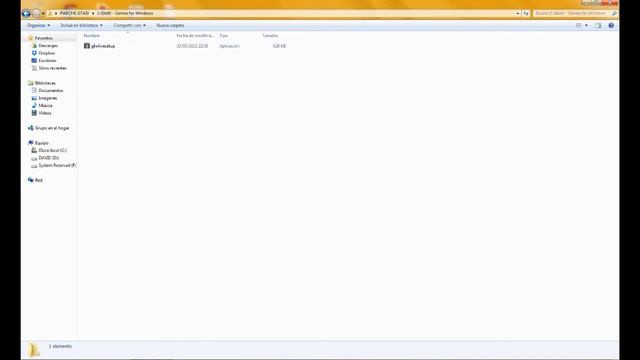Click the Forward navigation arrow button
Viewport: 640px width, 360px height.
coord(36,13)
